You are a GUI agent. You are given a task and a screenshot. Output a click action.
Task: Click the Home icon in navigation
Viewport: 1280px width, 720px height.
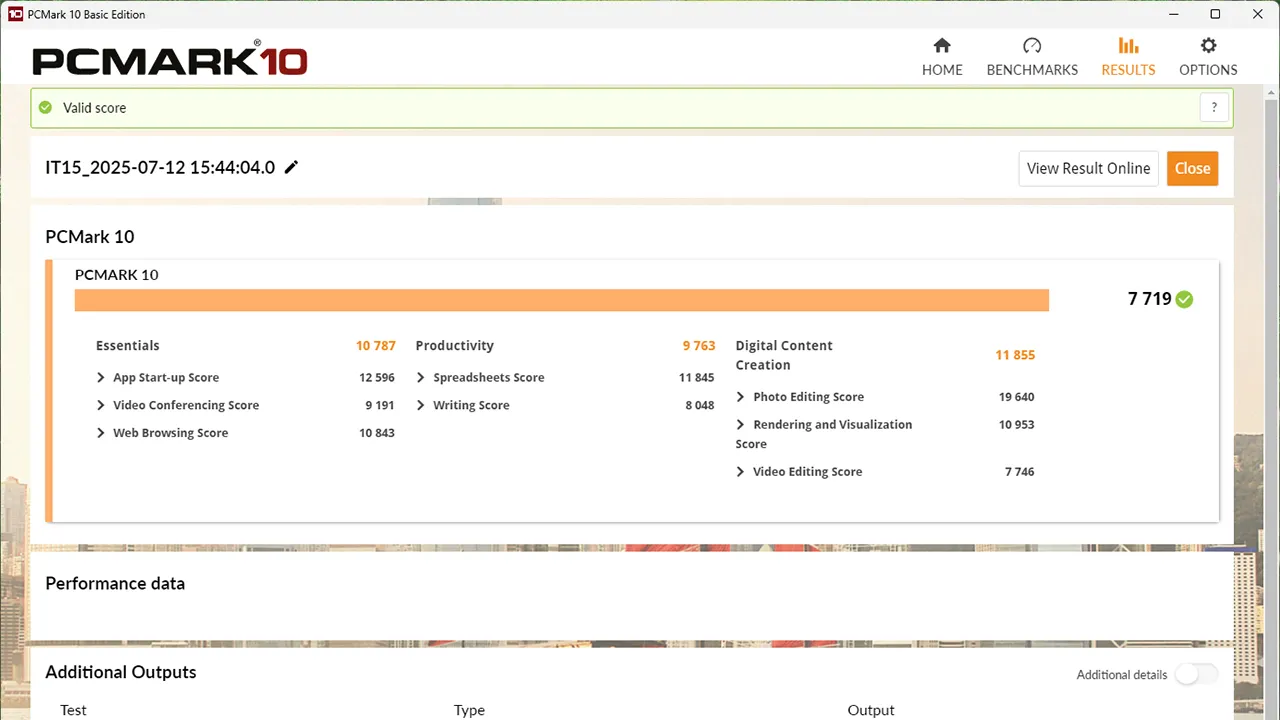tap(942, 46)
